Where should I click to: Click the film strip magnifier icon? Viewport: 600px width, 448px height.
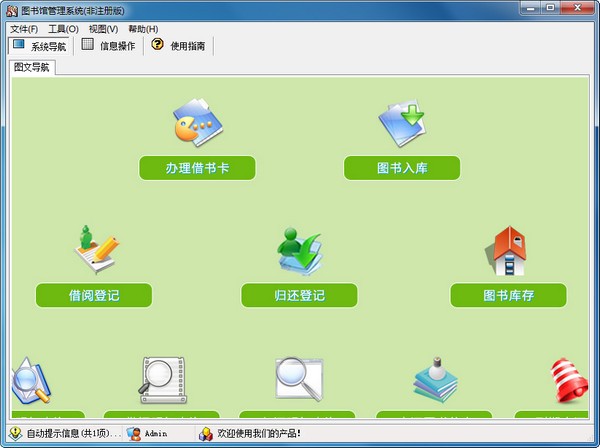coord(162,379)
